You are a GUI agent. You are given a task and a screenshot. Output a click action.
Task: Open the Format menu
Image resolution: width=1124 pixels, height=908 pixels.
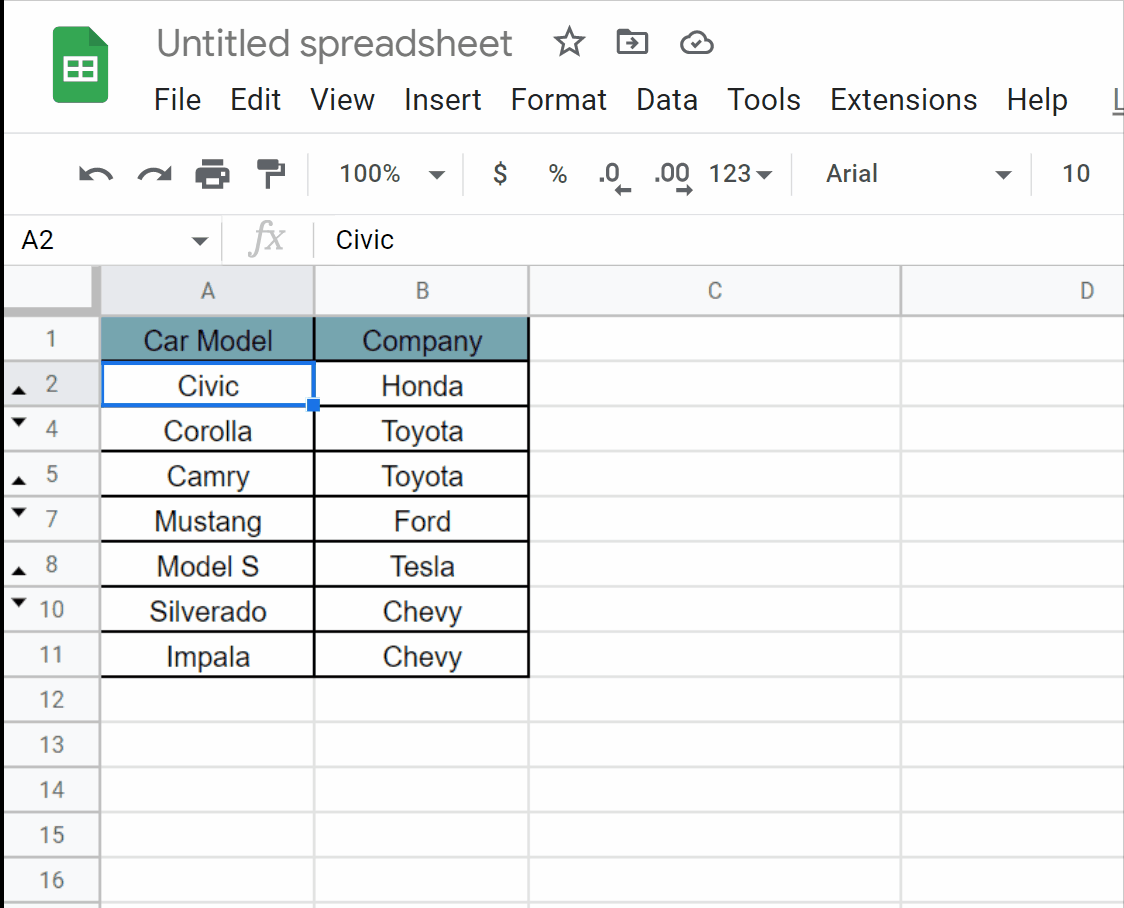click(x=558, y=99)
